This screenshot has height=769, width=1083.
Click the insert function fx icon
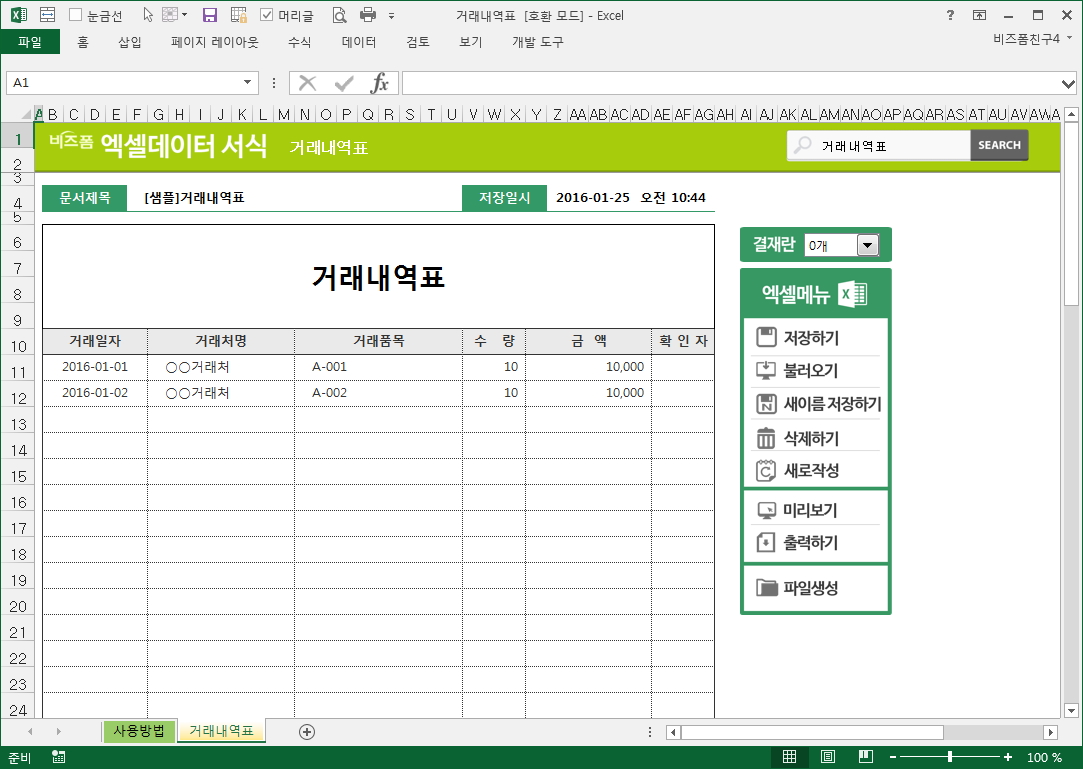click(x=380, y=83)
